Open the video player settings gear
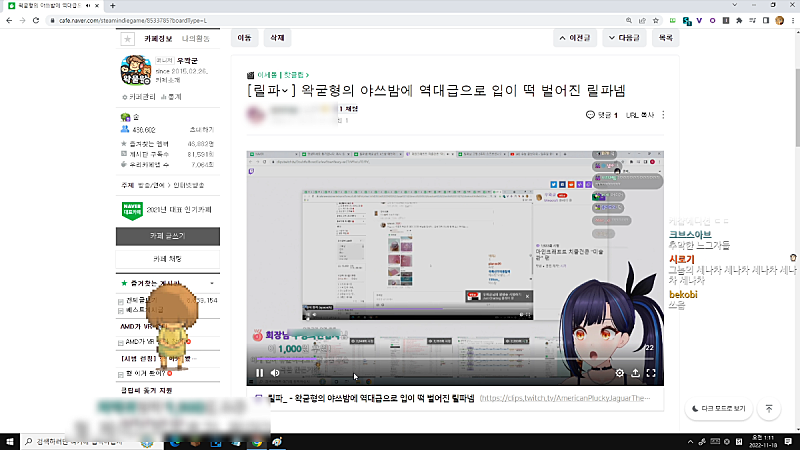 (619, 373)
